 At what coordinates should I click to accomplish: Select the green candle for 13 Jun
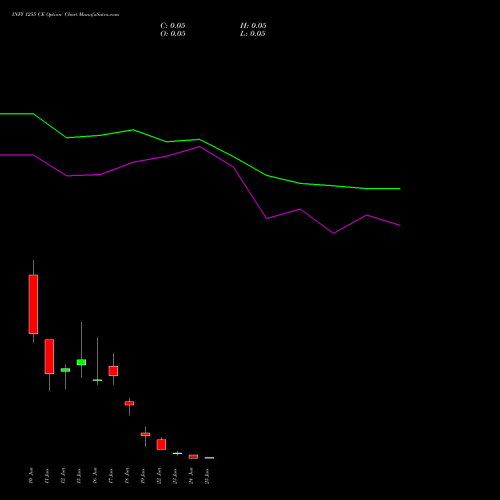pyautogui.click(x=81, y=362)
